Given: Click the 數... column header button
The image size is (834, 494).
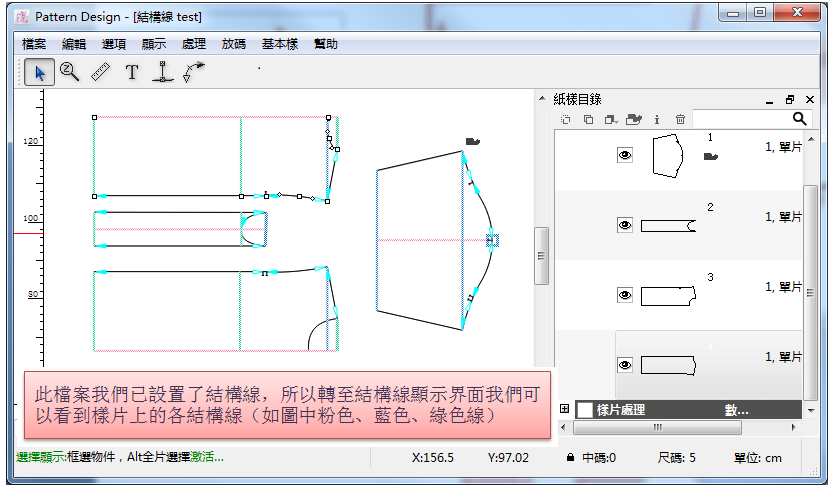Looking at the screenshot, I should coord(737,410).
